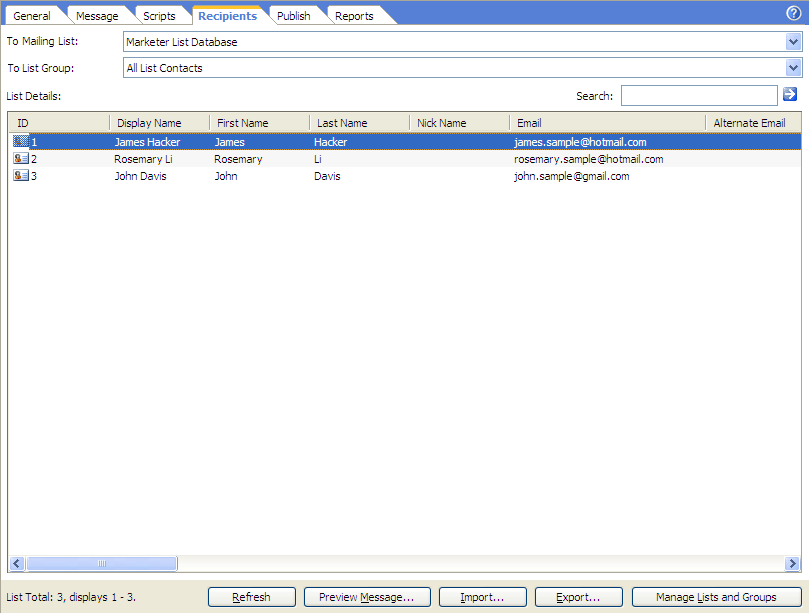The image size is (810, 614).
Task: Click contact icon for John Davis row
Action: [21, 176]
